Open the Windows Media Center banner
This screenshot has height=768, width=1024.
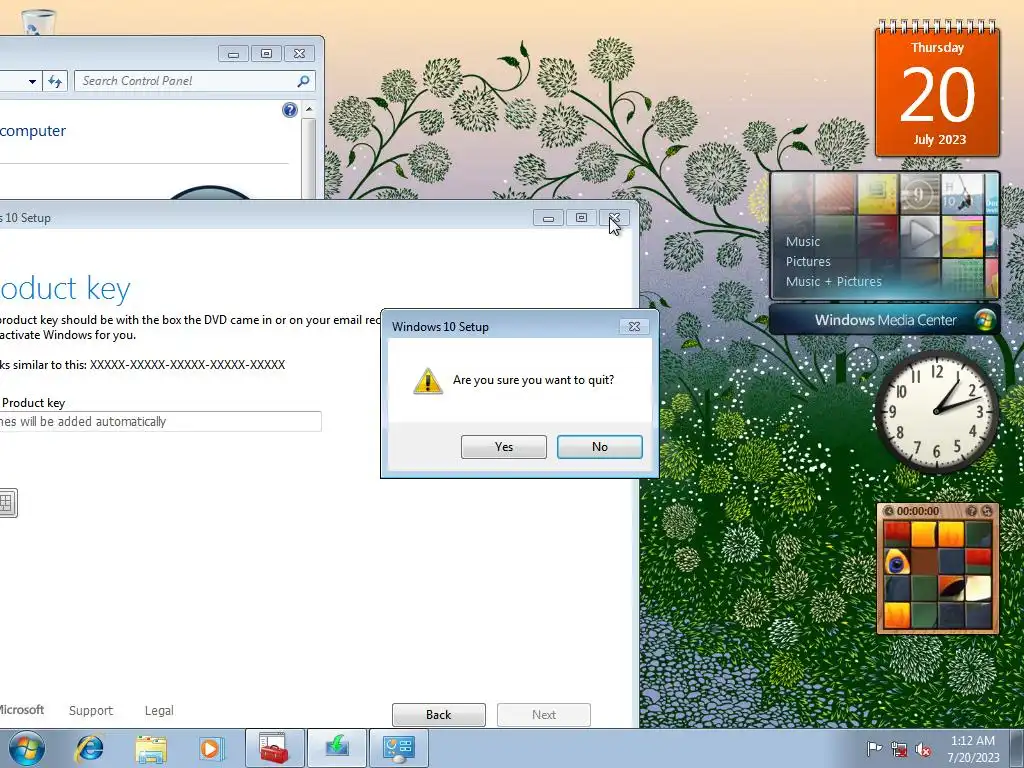click(885, 320)
